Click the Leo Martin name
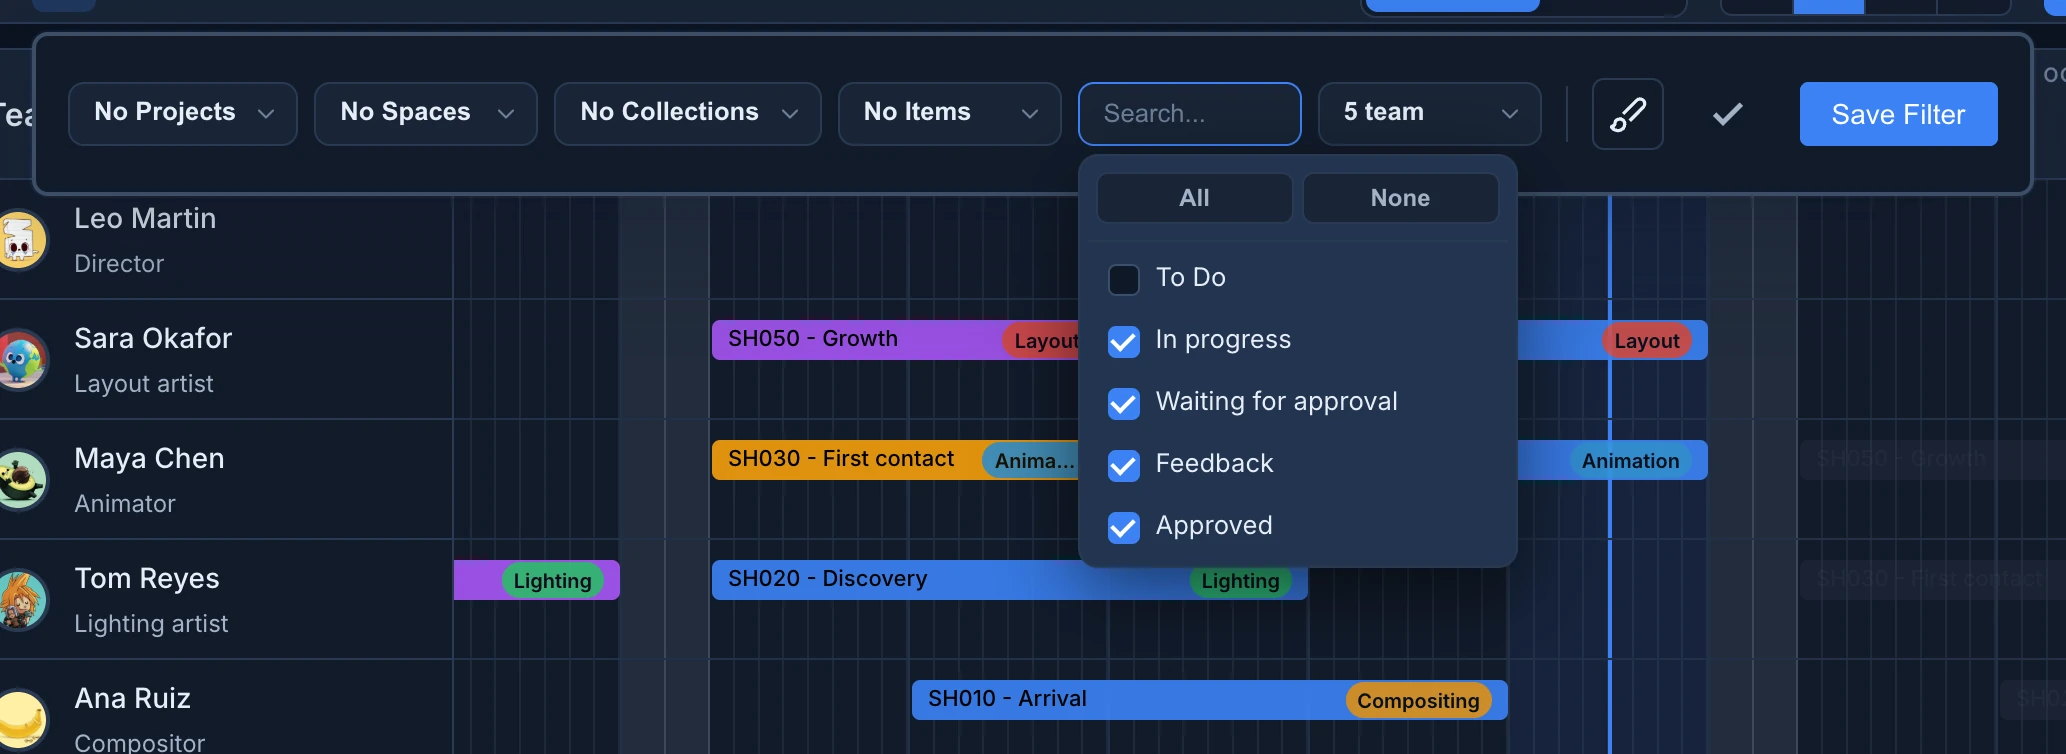The width and height of the screenshot is (2066, 754). (x=145, y=218)
